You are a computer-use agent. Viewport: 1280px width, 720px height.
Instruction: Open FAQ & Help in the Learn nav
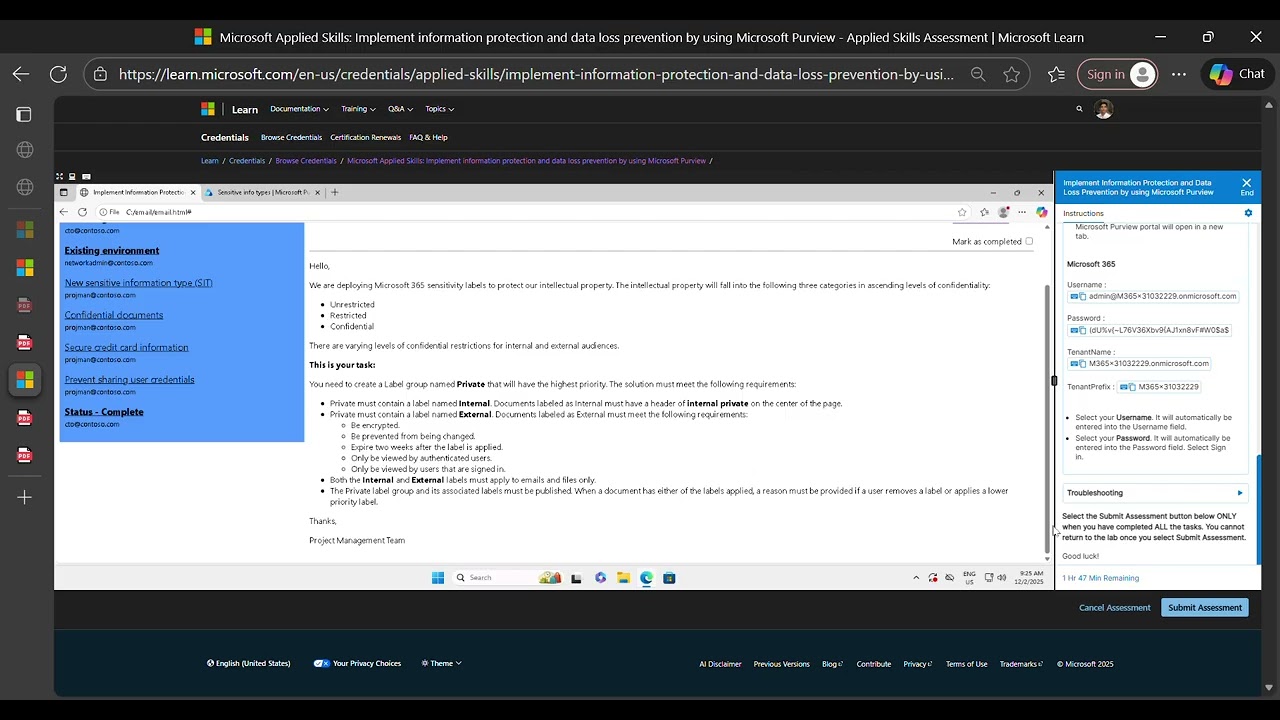click(428, 137)
